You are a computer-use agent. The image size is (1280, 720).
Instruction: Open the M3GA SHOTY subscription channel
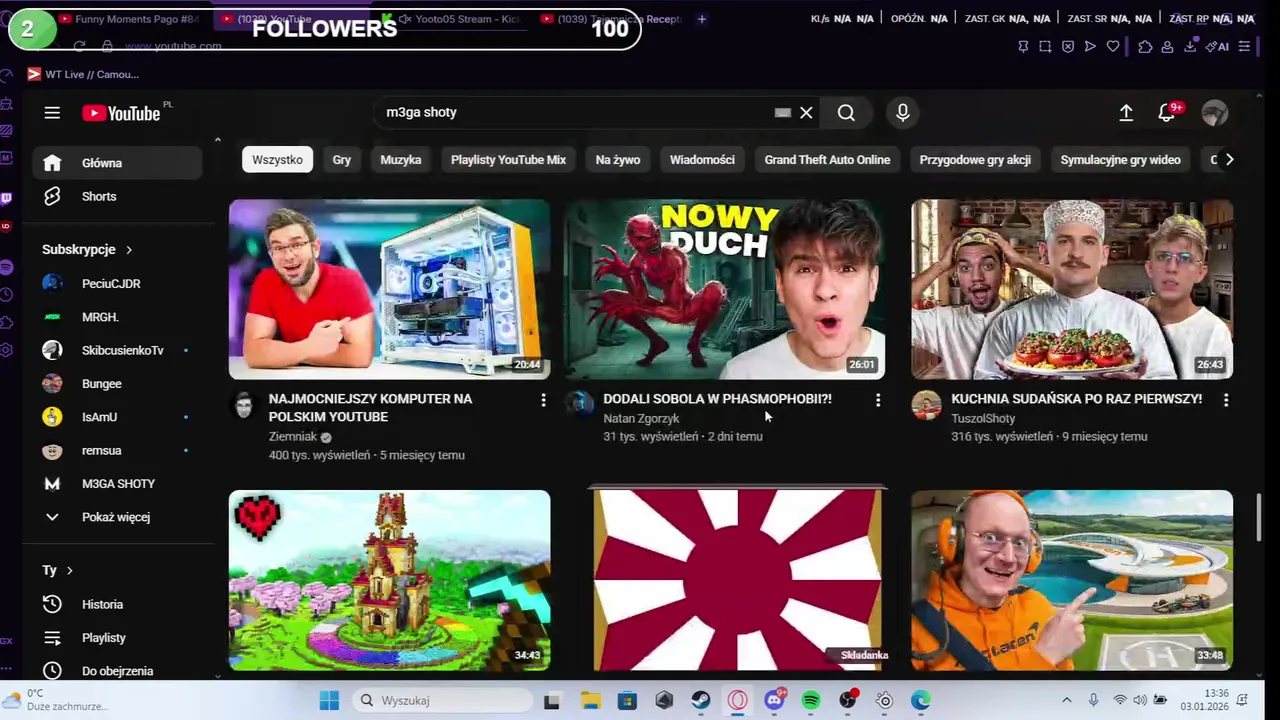coord(118,483)
